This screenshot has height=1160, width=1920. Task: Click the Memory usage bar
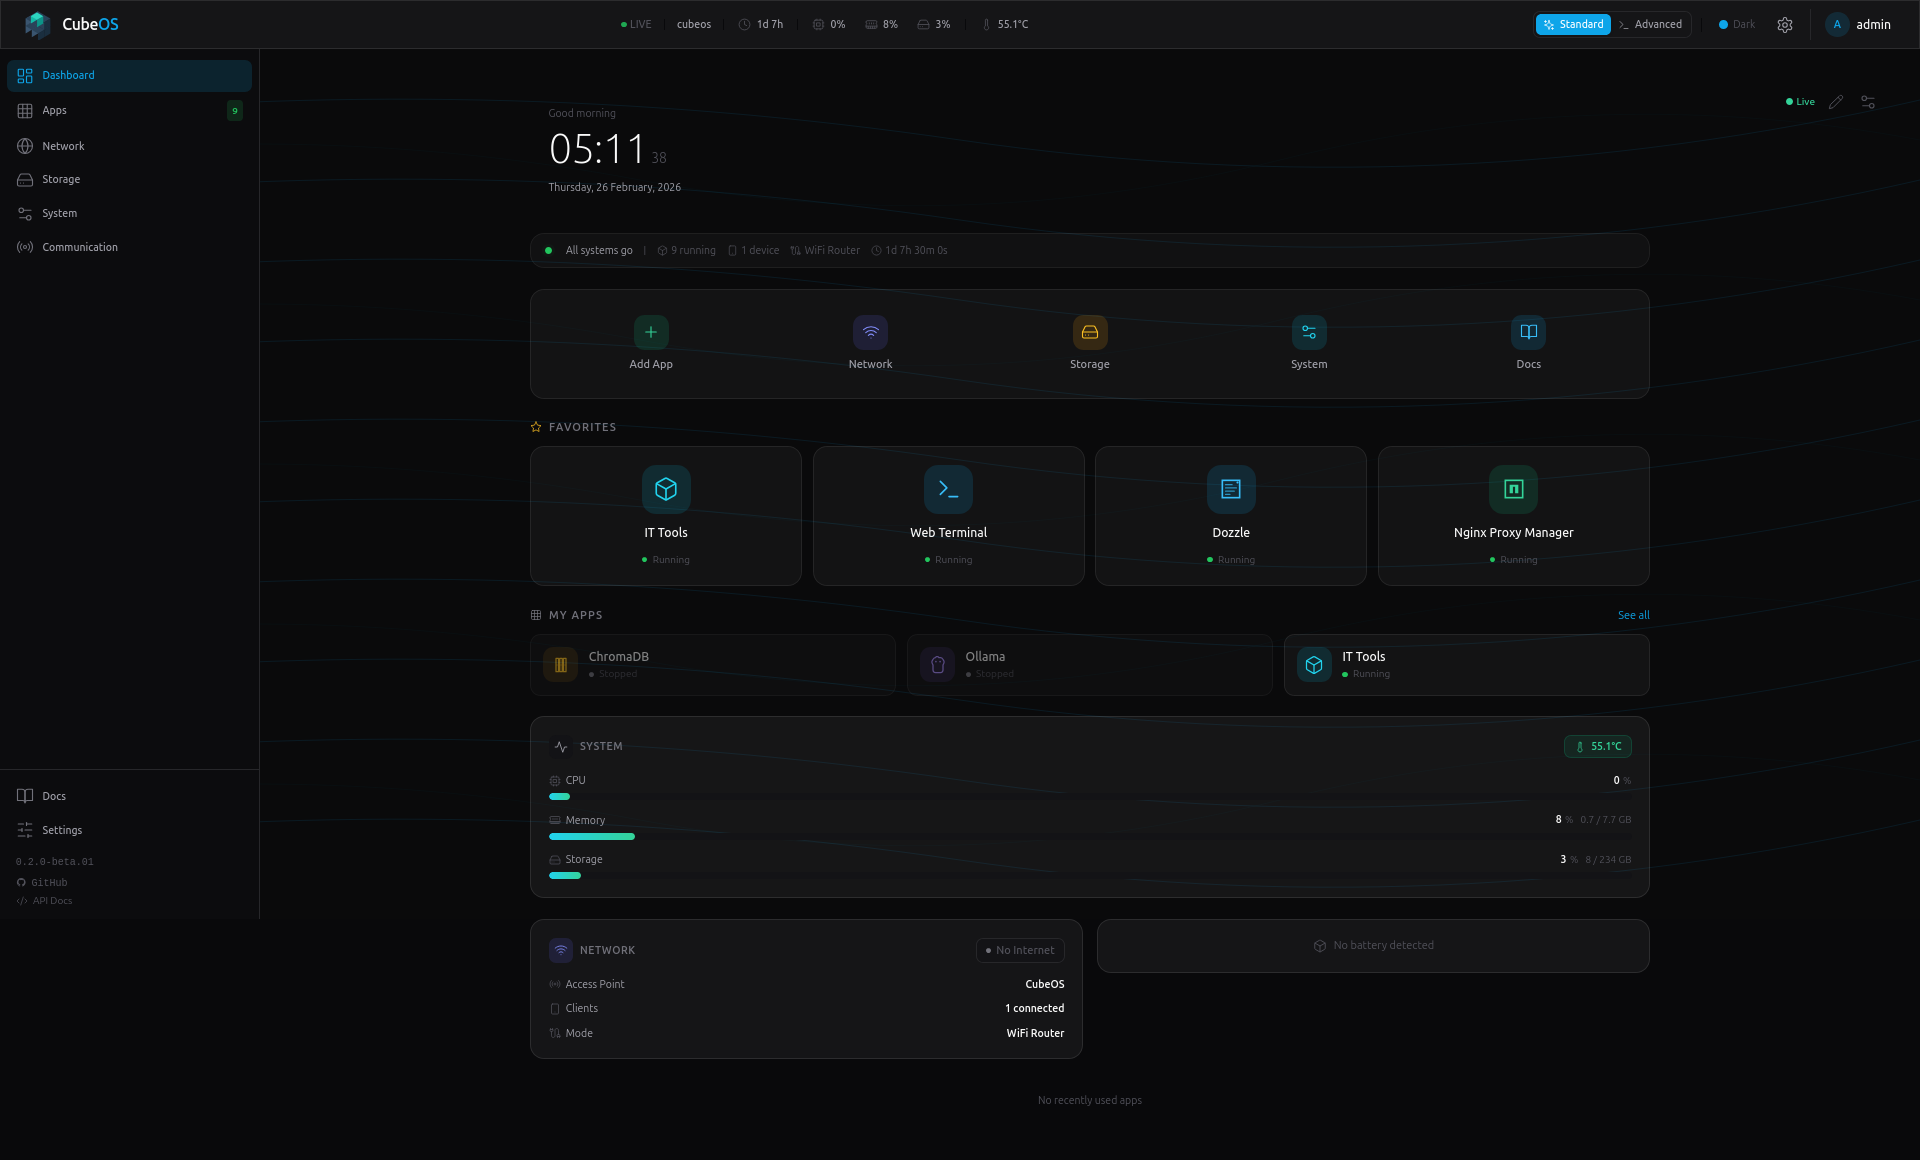pyautogui.click(x=592, y=836)
